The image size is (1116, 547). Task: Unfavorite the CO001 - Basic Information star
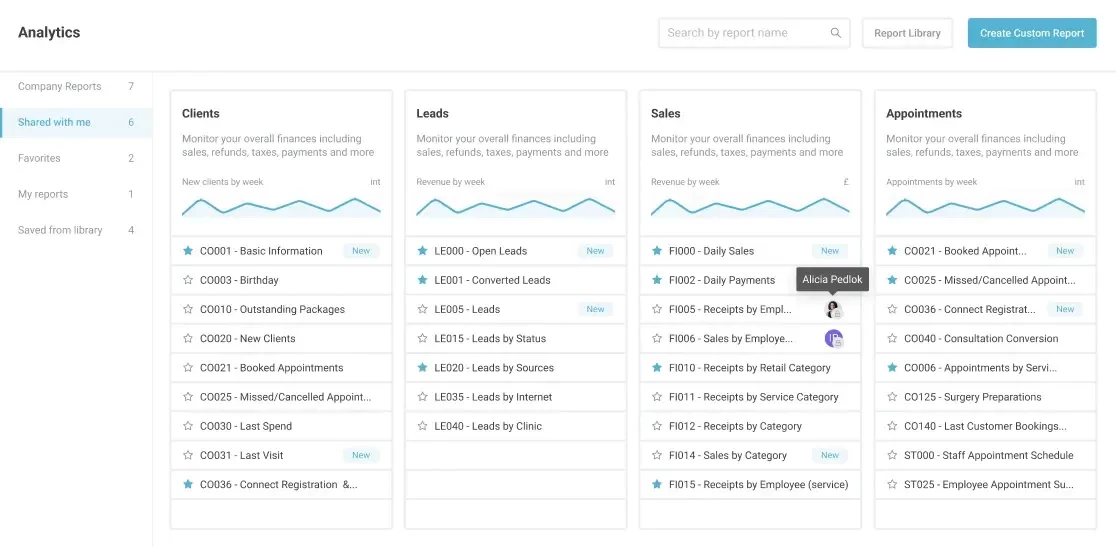188,251
